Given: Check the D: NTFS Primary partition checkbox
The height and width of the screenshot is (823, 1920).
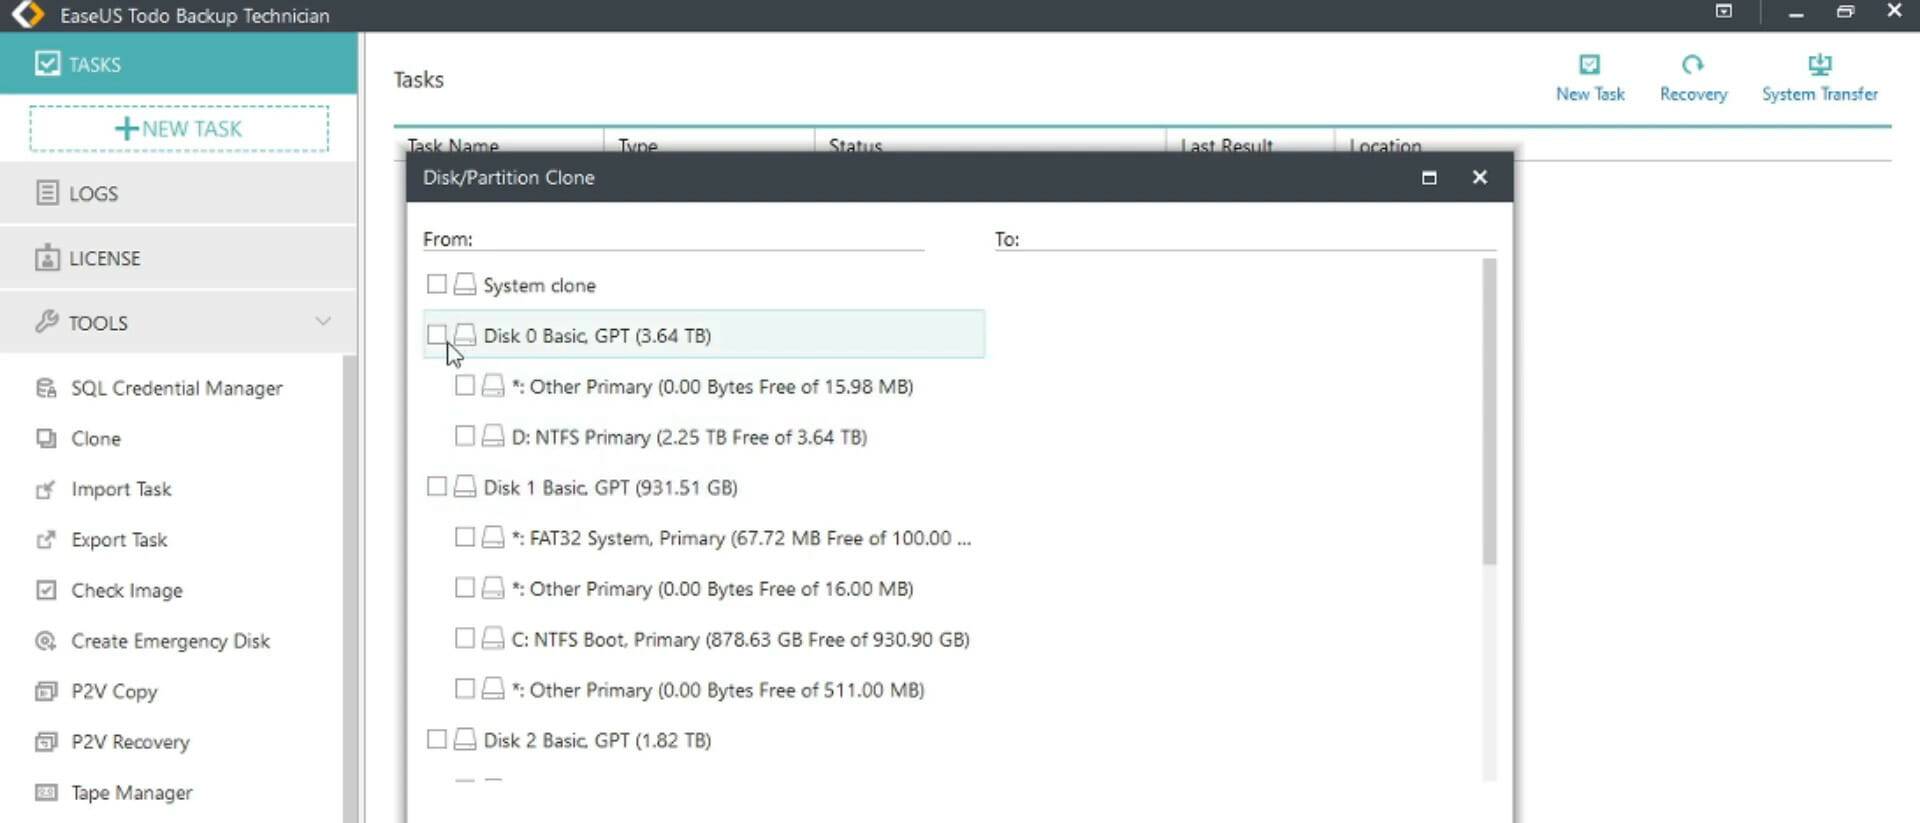Looking at the screenshot, I should point(464,436).
